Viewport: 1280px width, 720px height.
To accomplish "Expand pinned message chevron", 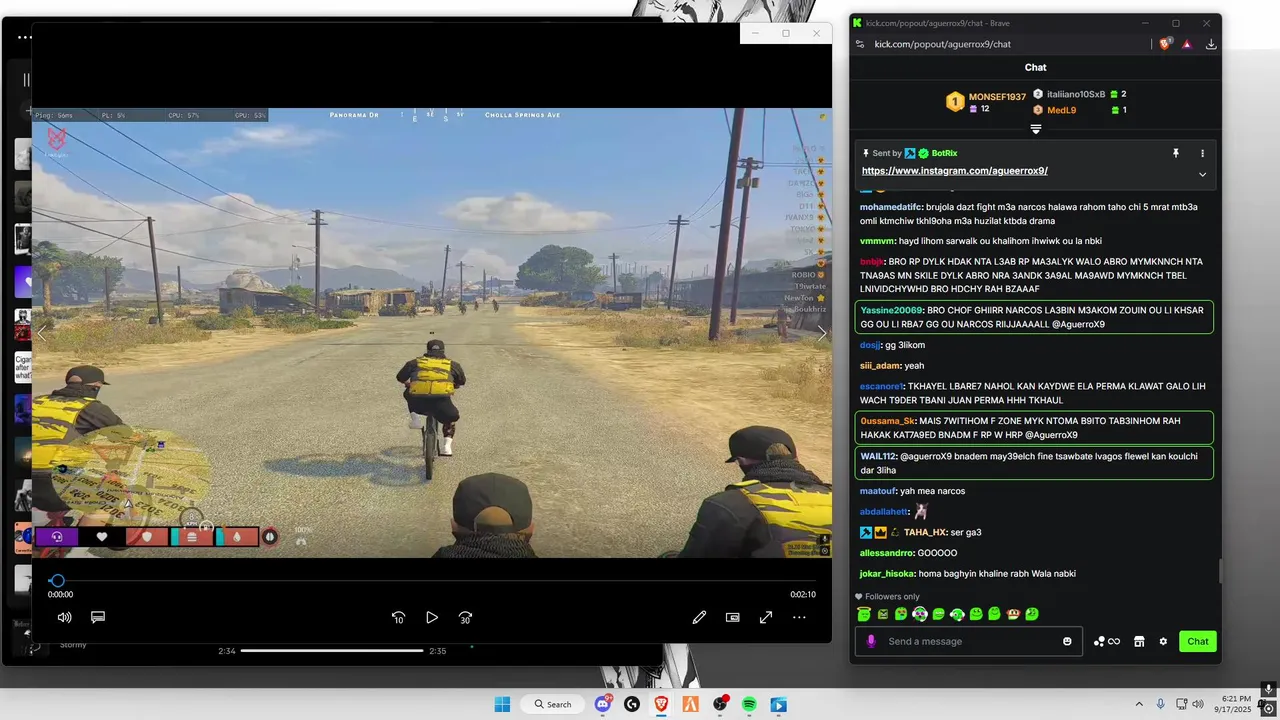I will pos(1202,174).
